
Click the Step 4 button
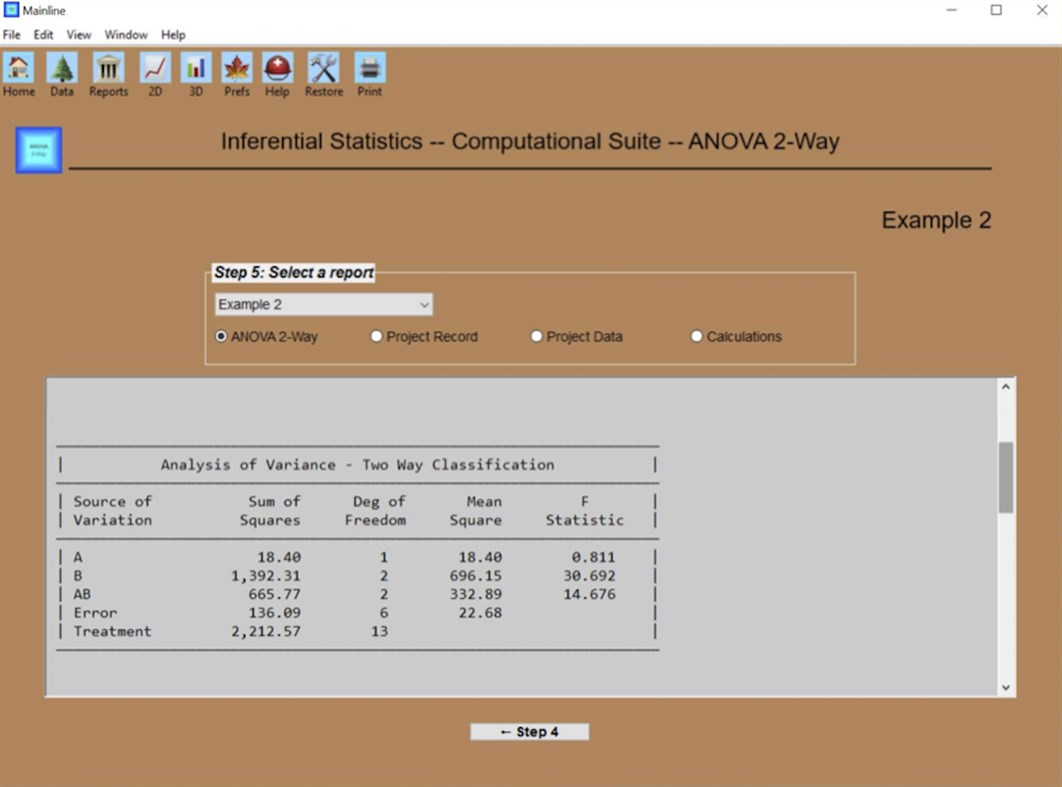[529, 731]
